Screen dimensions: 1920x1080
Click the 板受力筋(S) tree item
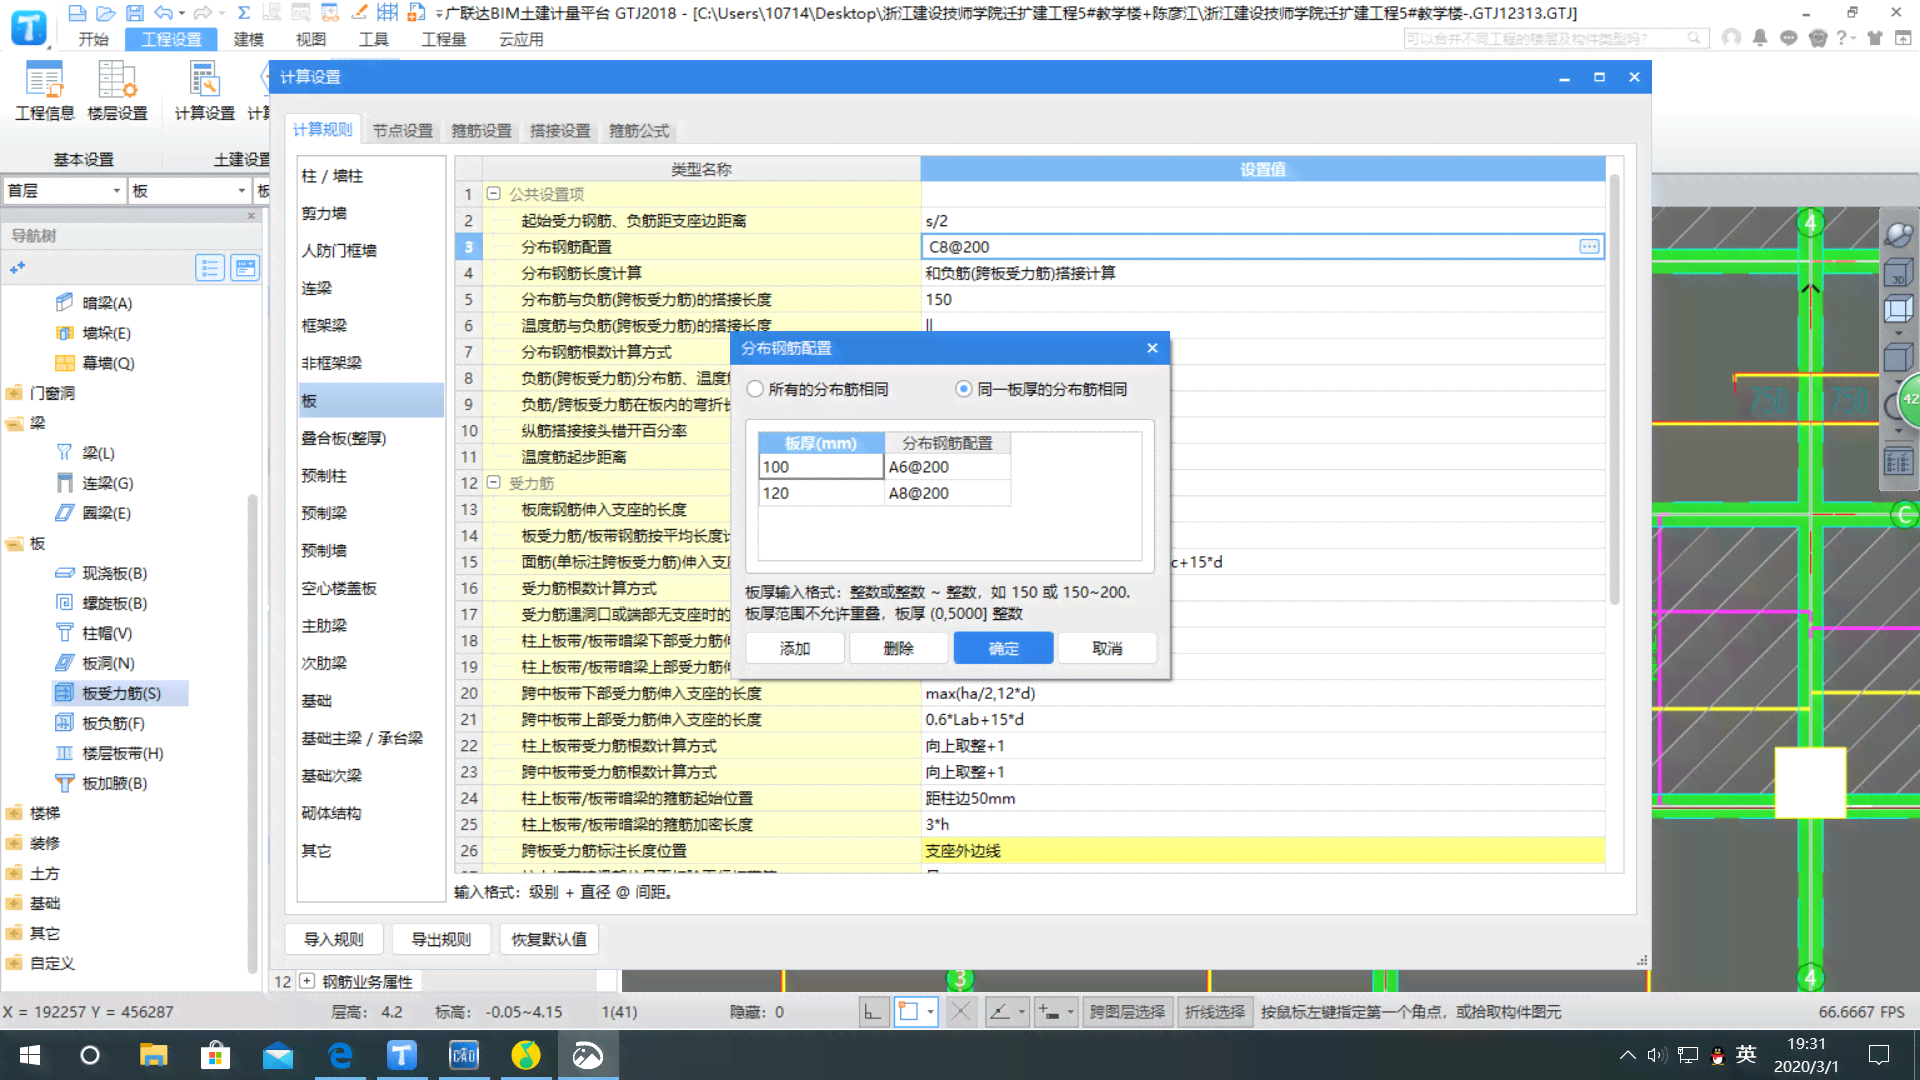[120, 692]
